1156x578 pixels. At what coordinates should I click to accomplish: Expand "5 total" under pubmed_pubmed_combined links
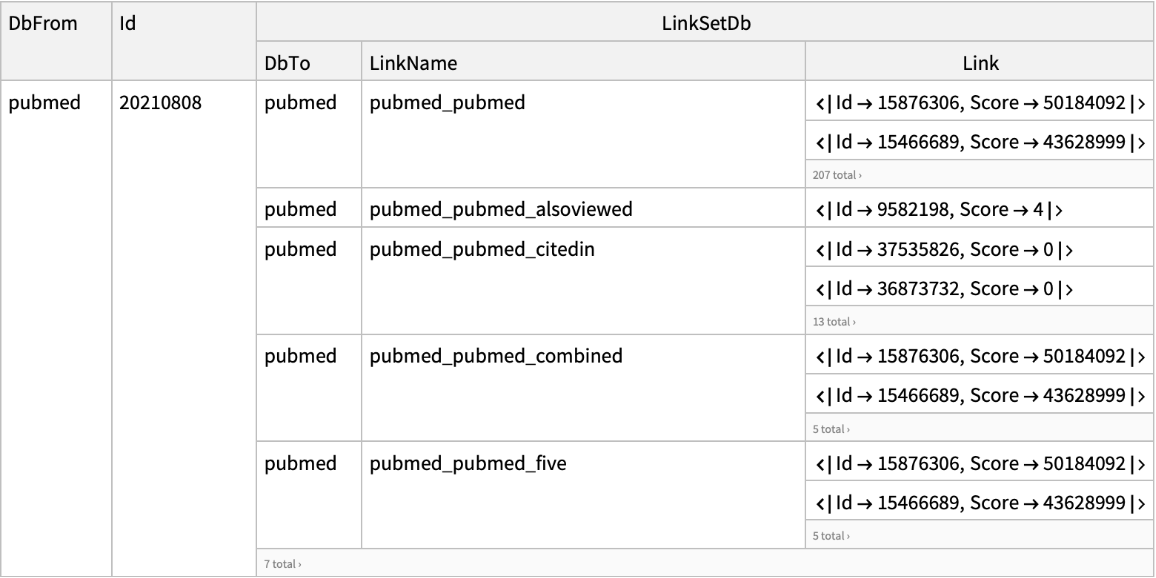click(x=831, y=429)
